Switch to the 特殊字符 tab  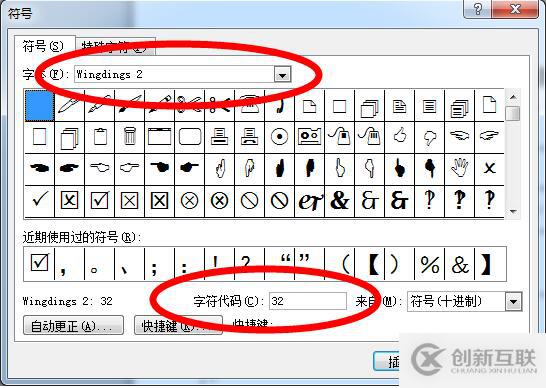click(x=115, y=47)
